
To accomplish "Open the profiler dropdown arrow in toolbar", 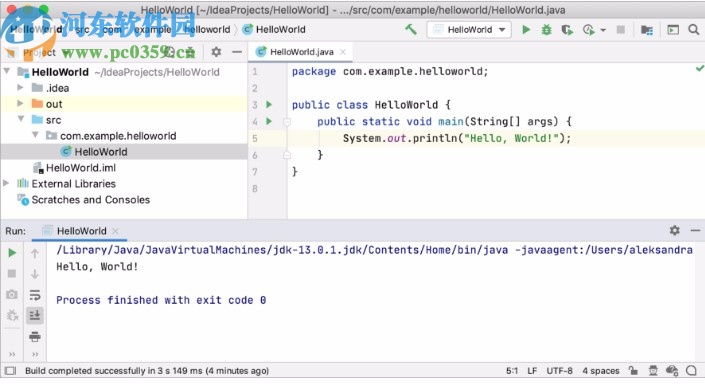I will 603,30.
